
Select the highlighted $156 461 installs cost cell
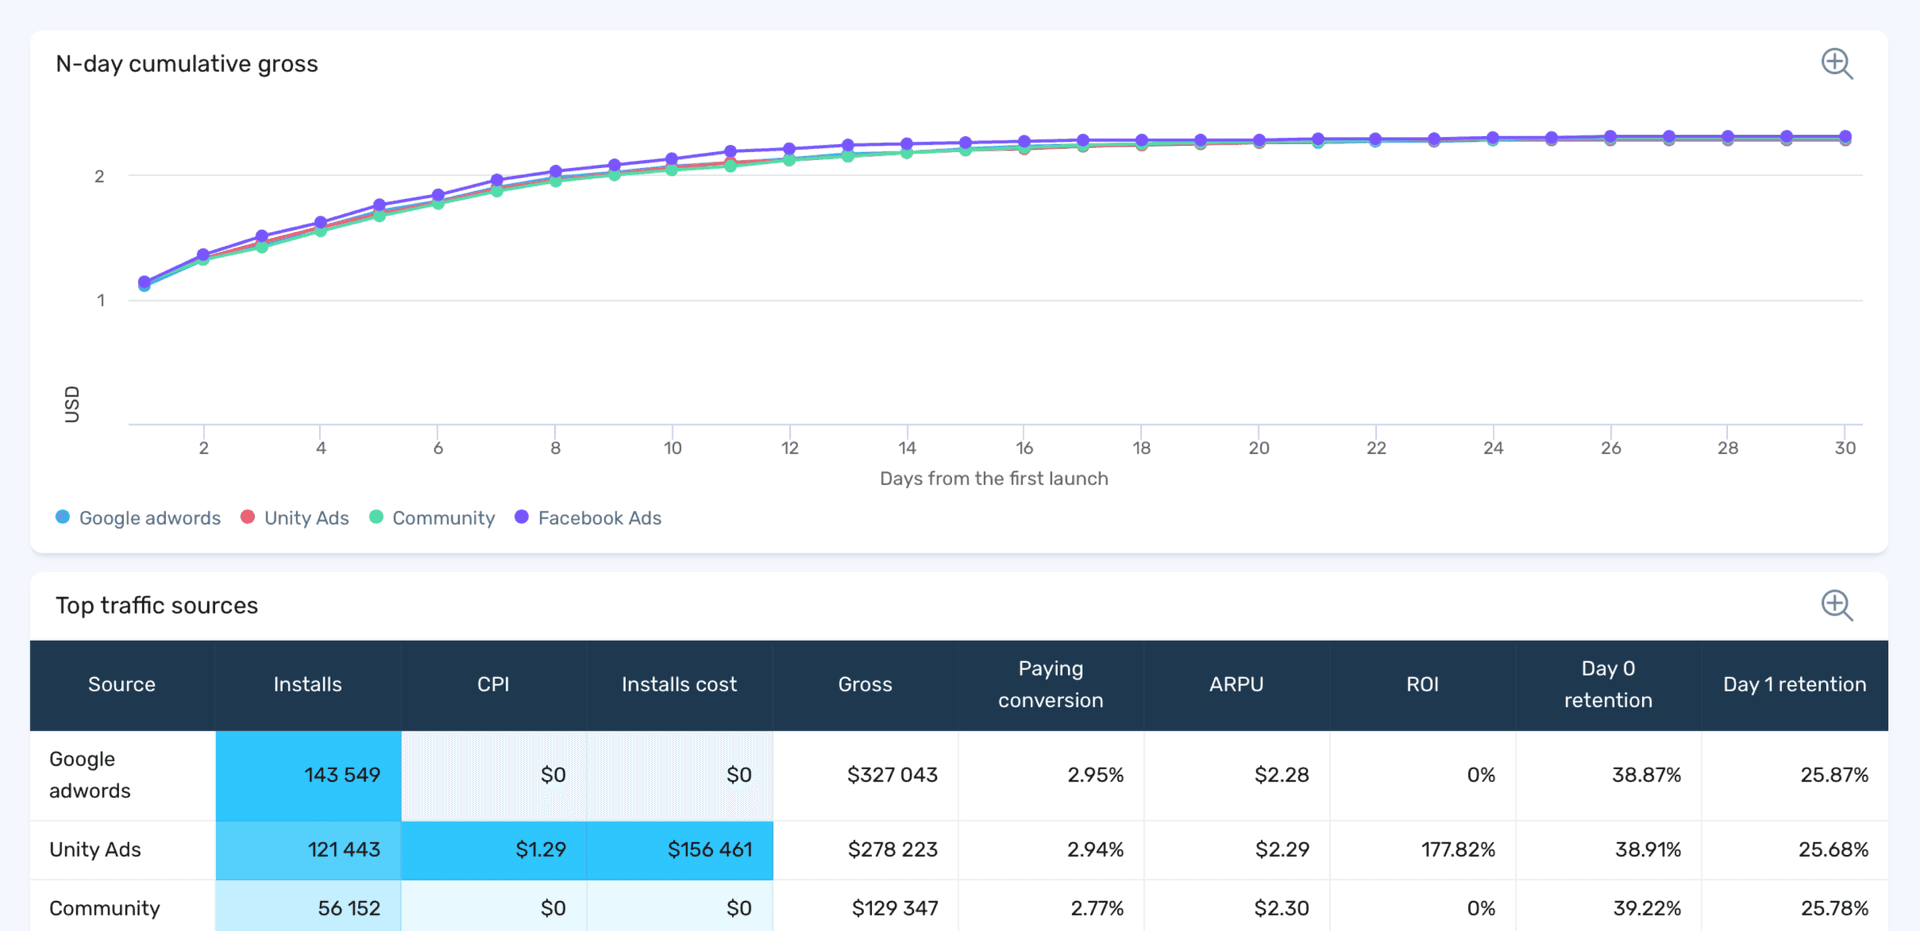click(x=679, y=850)
